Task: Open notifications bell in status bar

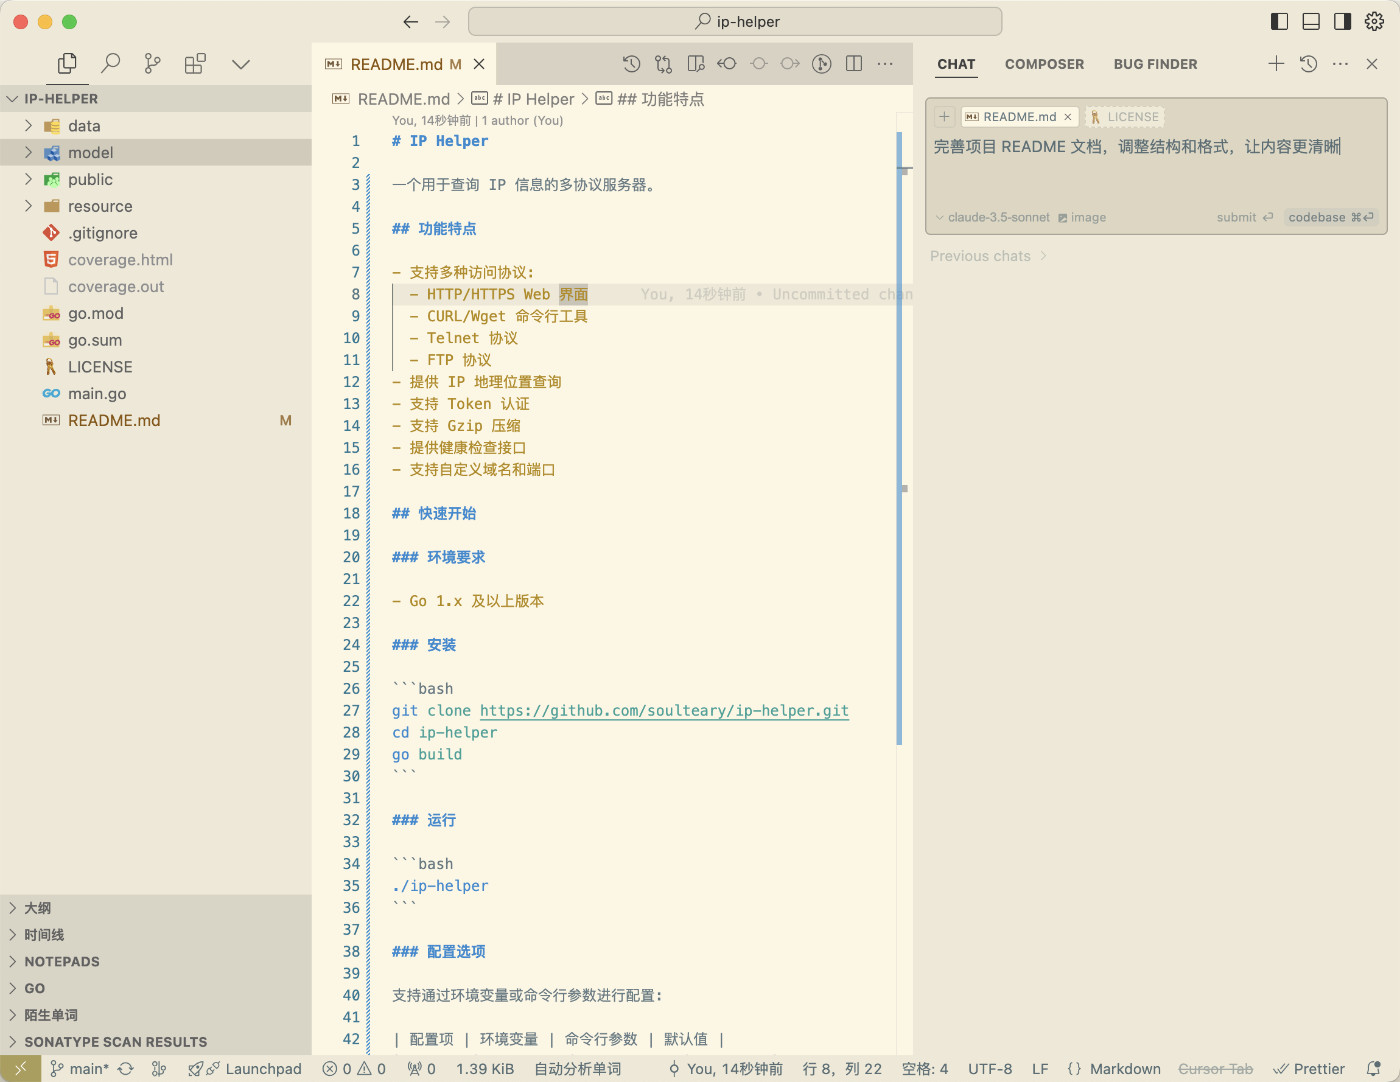Action: point(1374,1069)
